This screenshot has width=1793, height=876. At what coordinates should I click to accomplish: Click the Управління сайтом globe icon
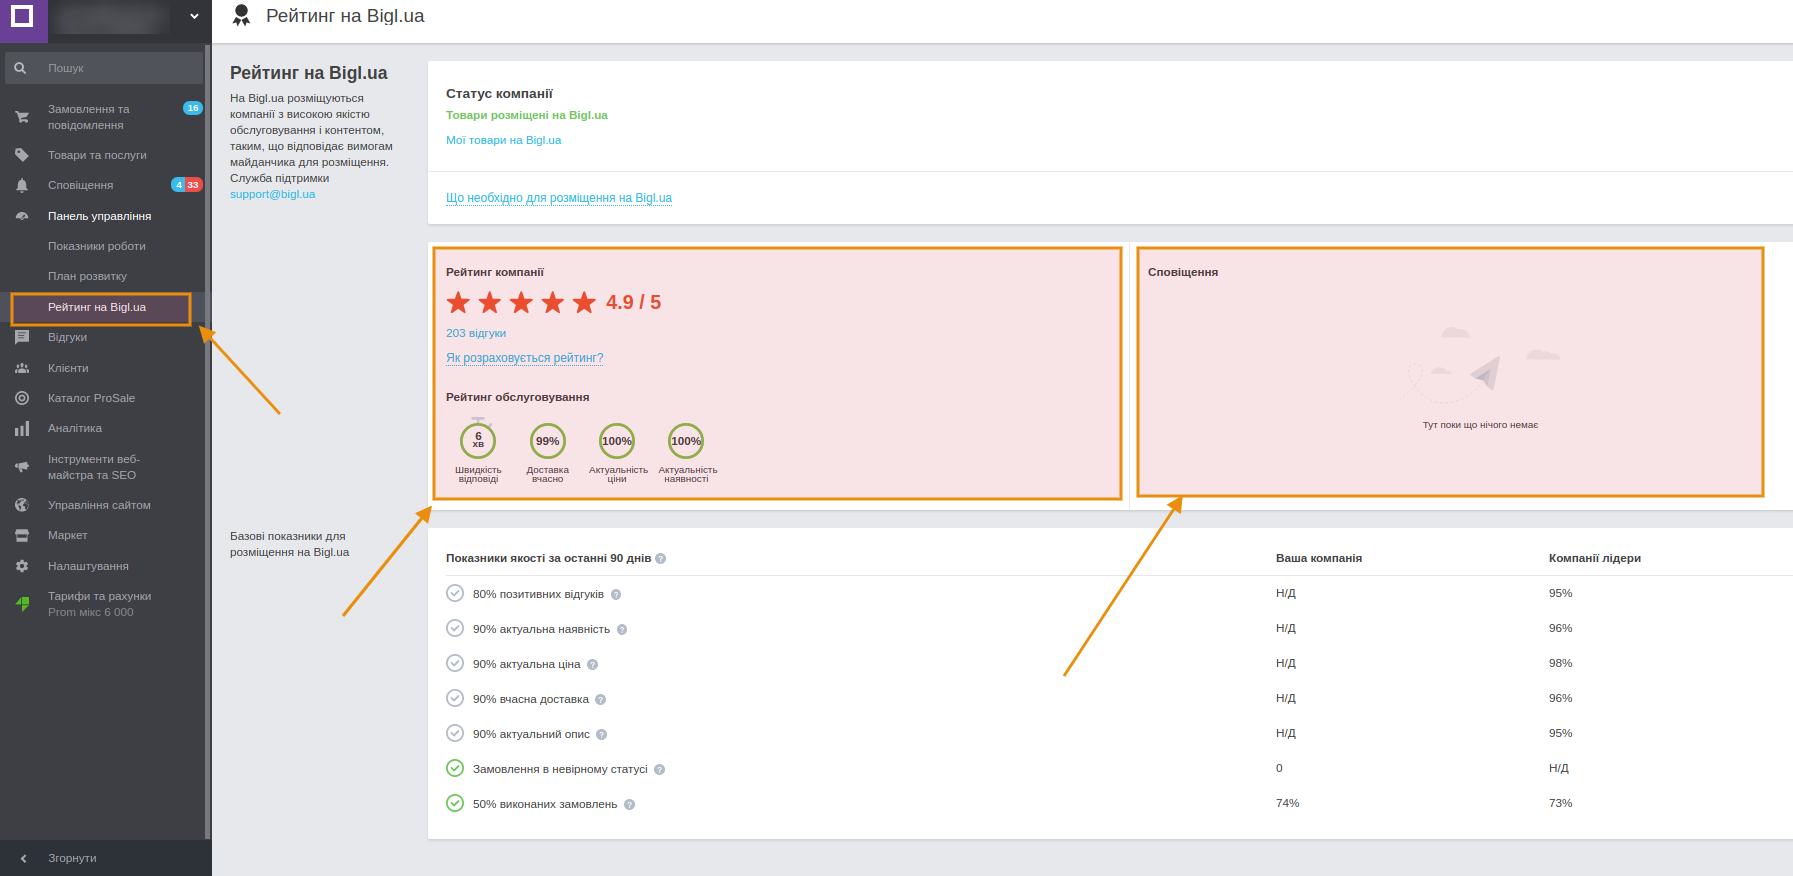(22, 505)
